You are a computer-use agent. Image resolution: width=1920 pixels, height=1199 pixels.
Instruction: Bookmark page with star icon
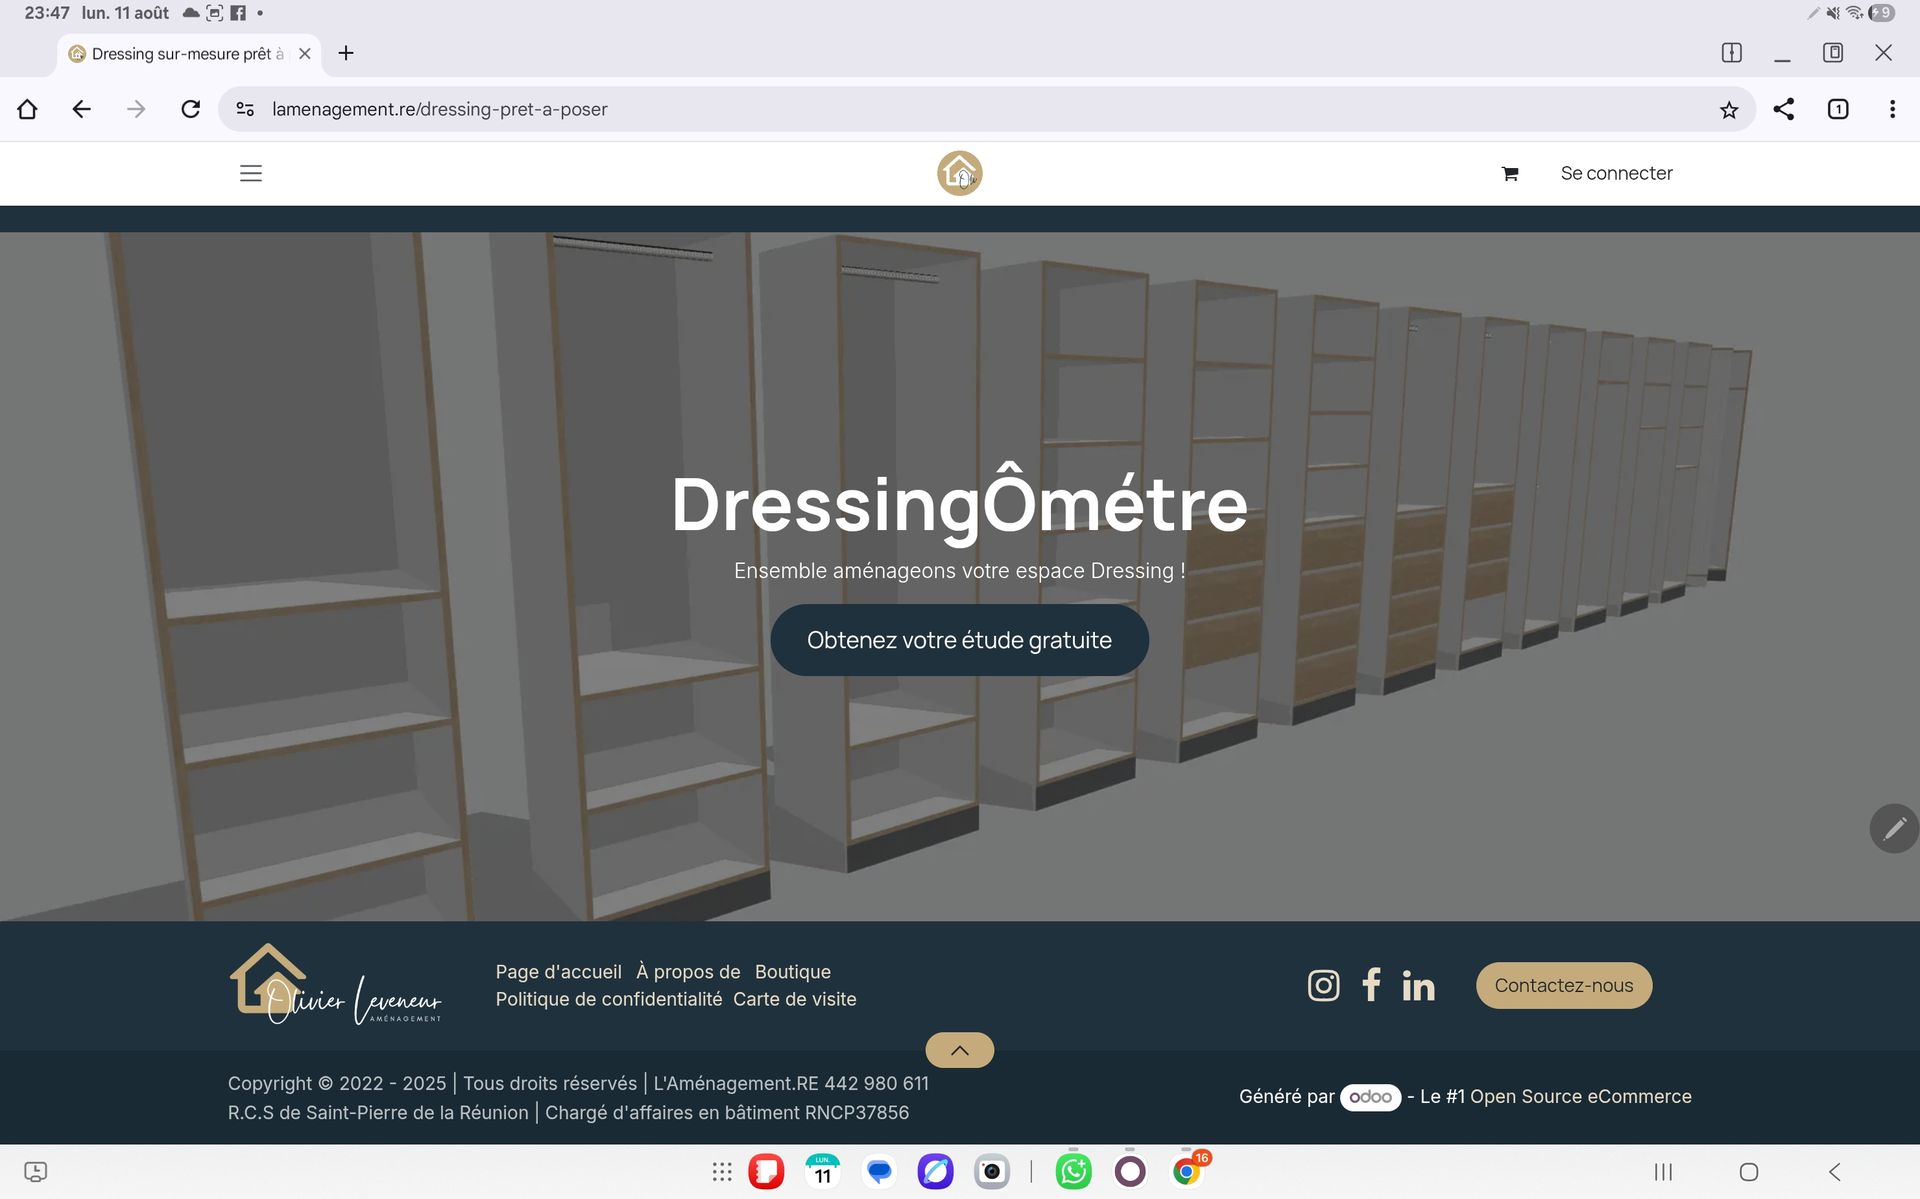tap(1729, 110)
